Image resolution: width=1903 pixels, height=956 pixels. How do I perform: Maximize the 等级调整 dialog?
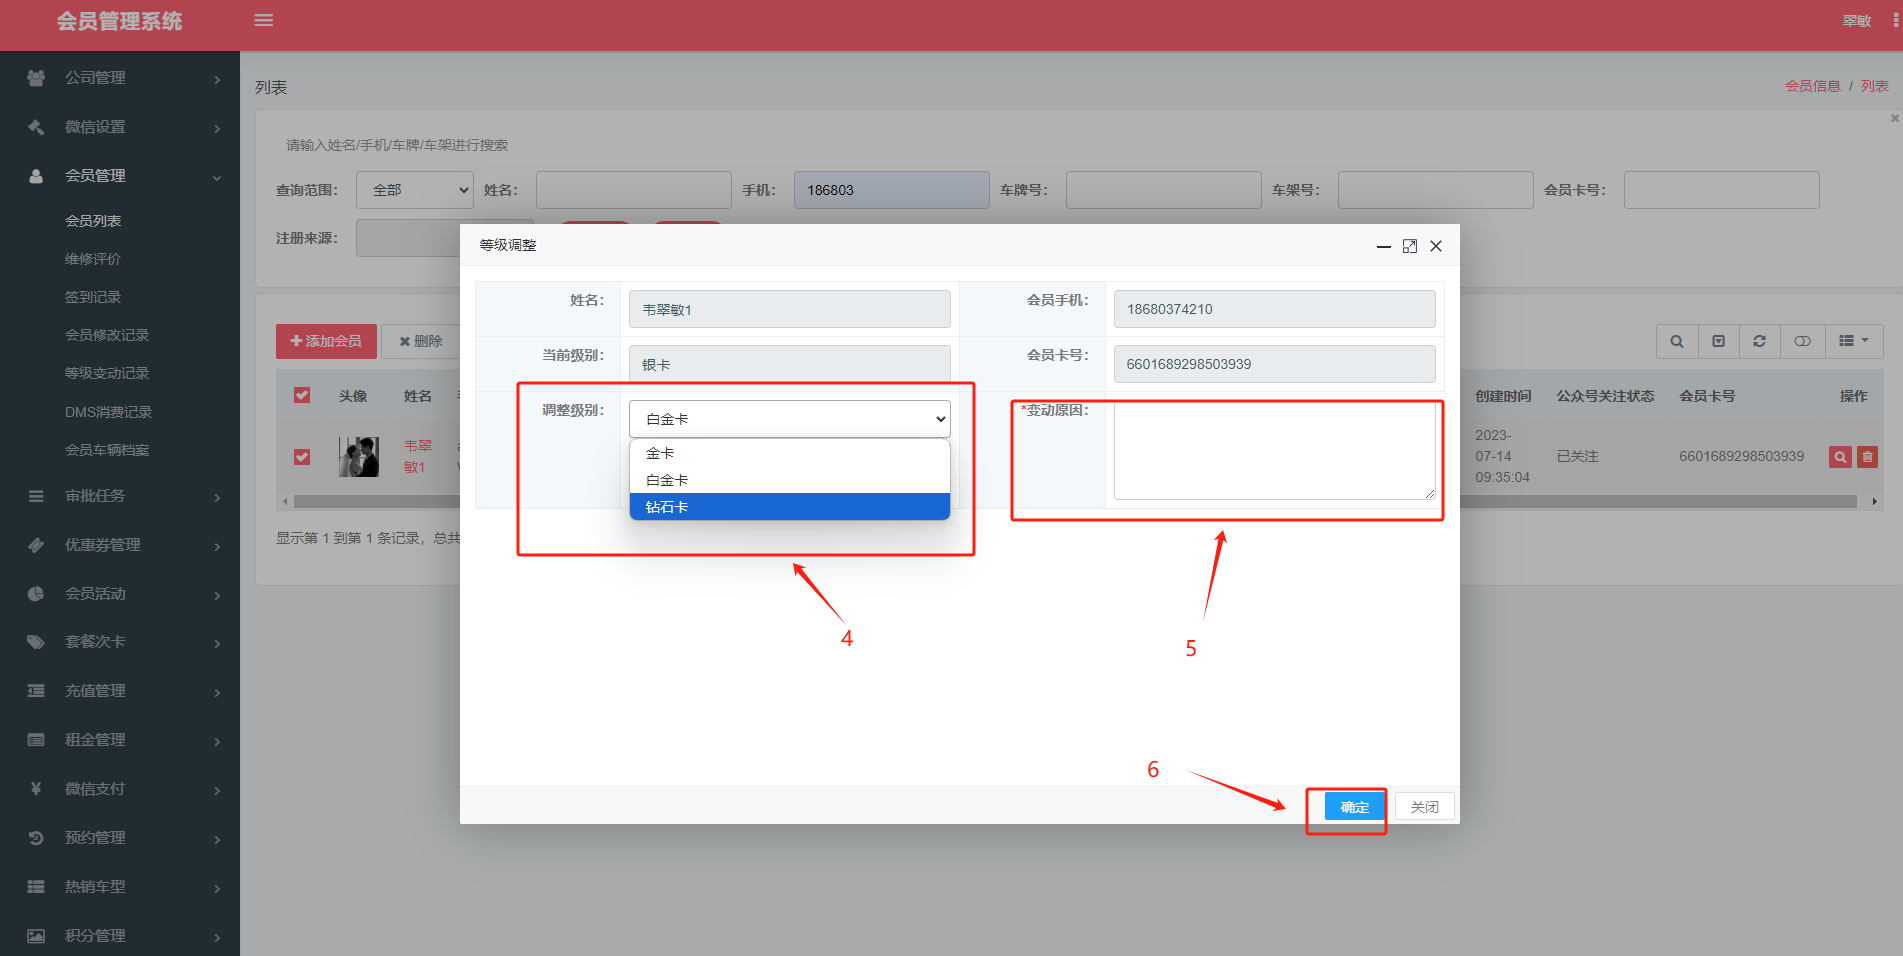pos(1409,246)
